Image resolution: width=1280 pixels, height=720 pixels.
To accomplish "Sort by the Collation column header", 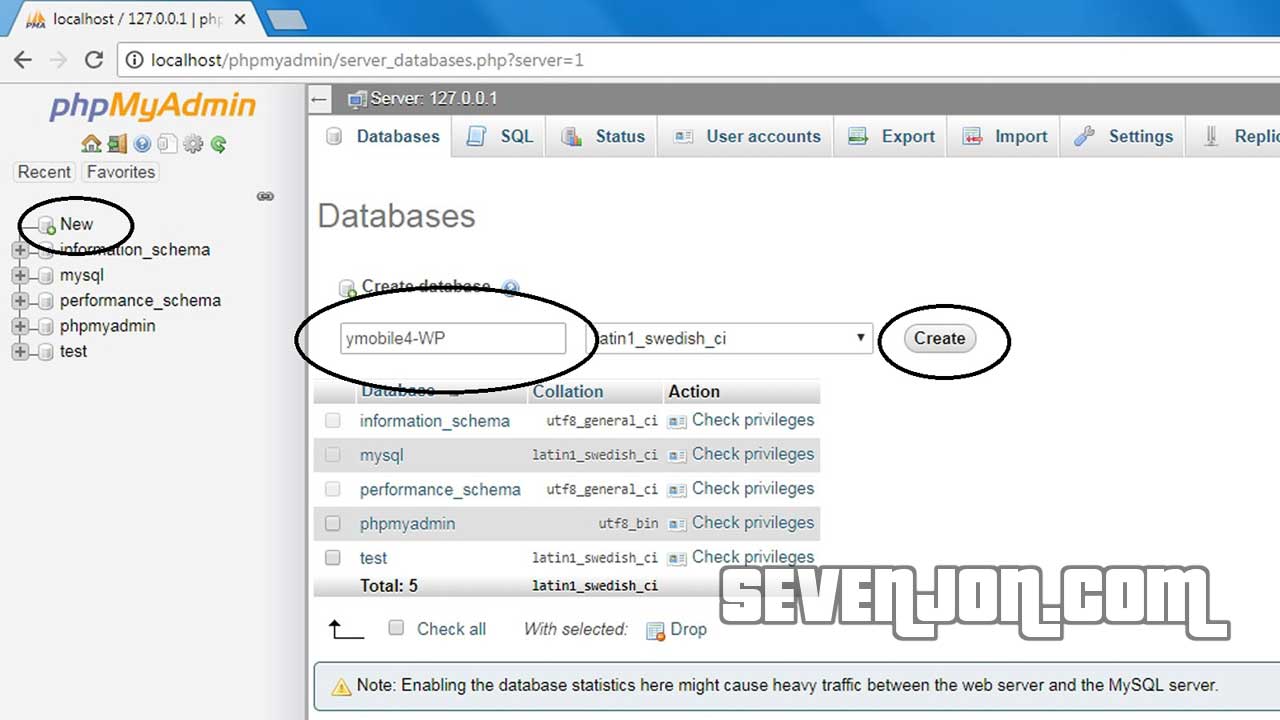I will click(x=567, y=392).
